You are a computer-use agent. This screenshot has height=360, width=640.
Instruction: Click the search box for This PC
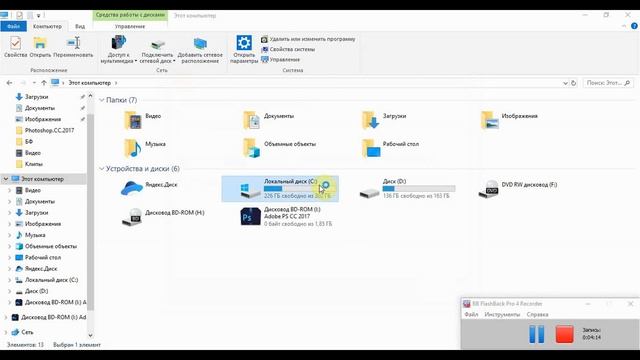[x=608, y=83]
